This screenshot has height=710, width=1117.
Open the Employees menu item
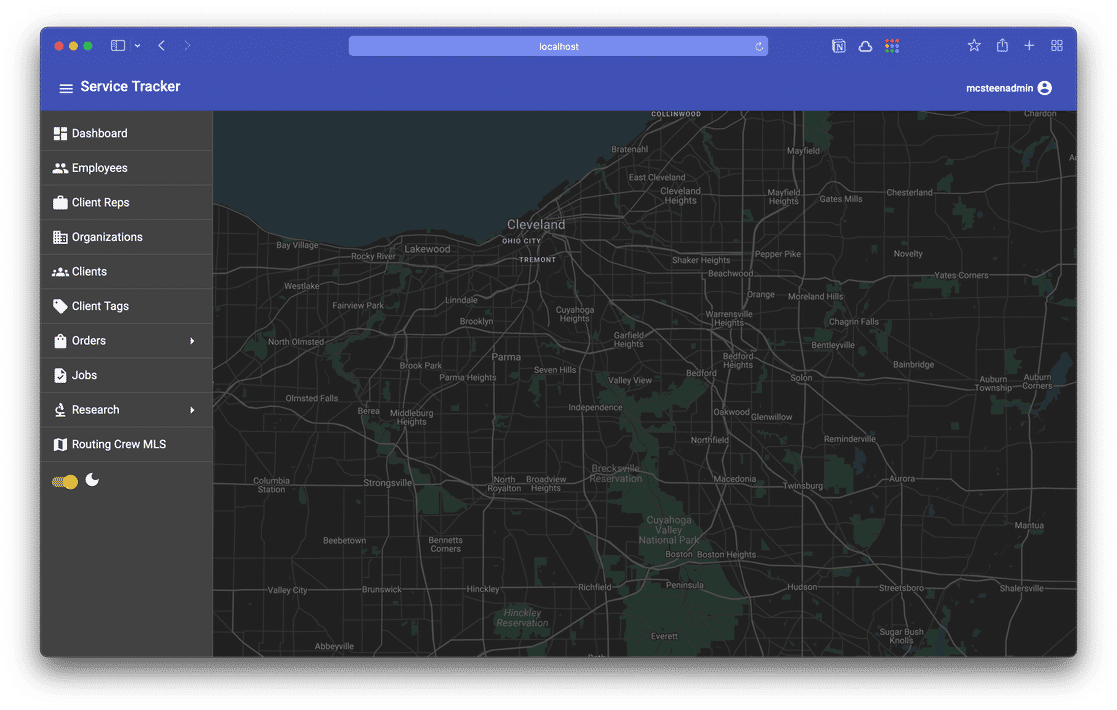[126, 168]
